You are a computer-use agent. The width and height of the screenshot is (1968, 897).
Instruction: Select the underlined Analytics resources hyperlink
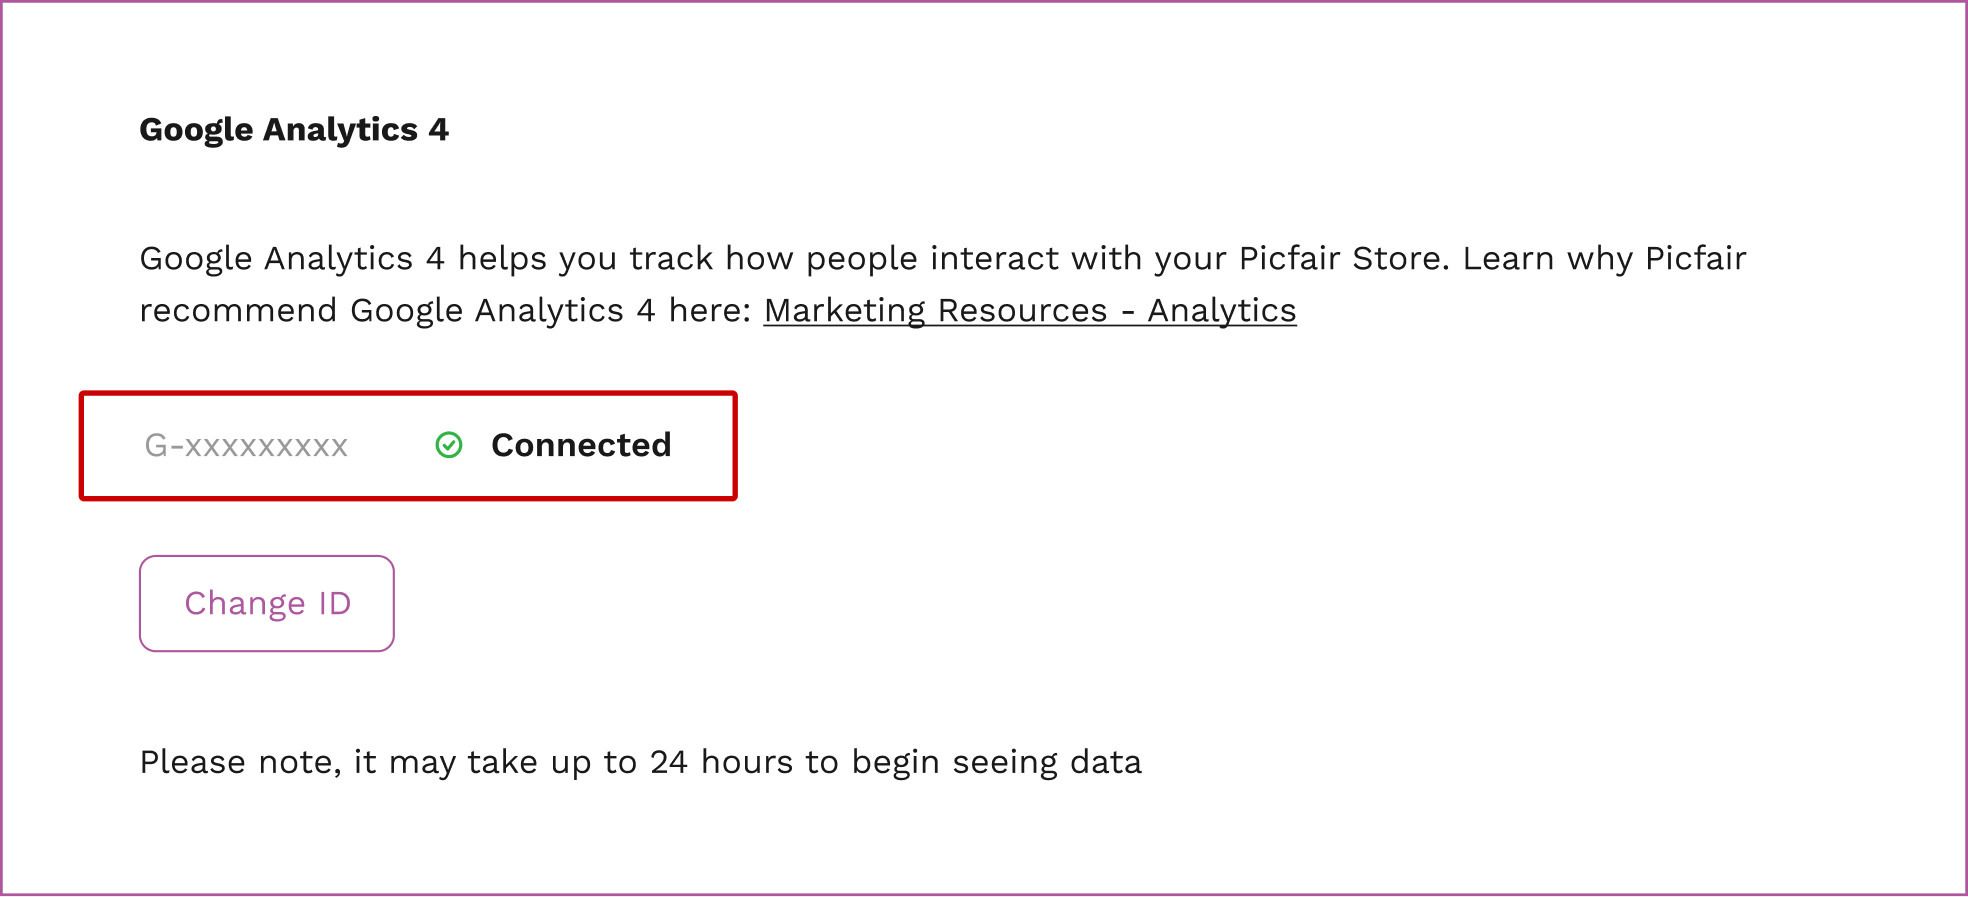pyautogui.click(x=1030, y=311)
